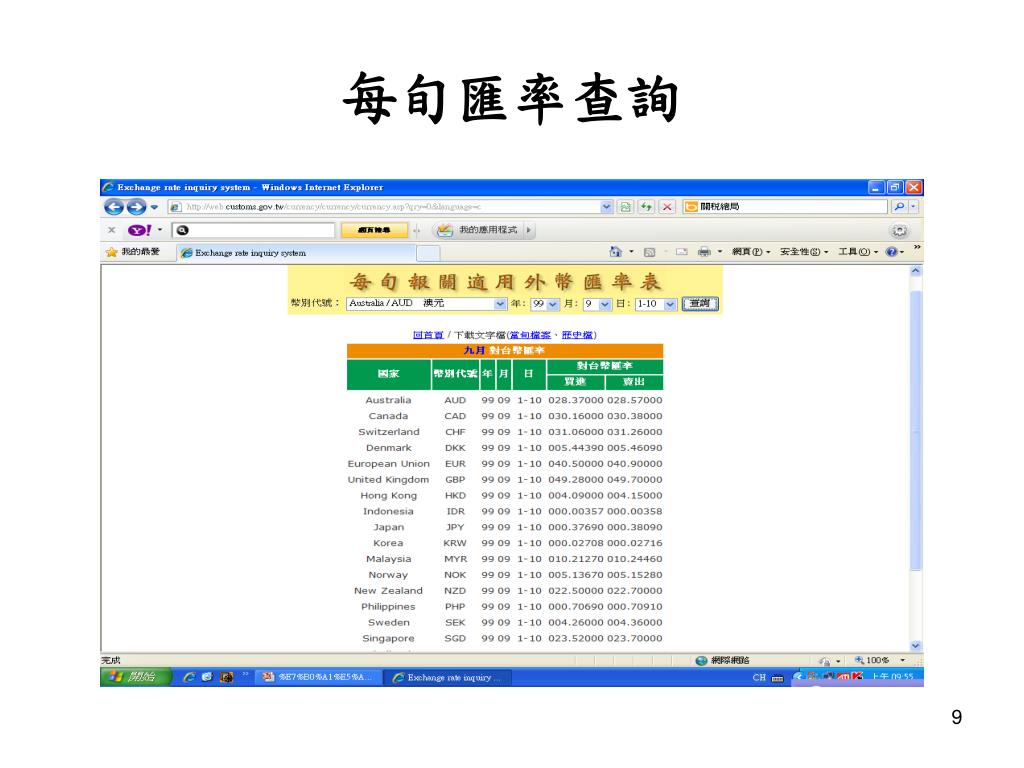Open the 工具(O) menu
The image size is (1024, 768).
tap(858, 251)
